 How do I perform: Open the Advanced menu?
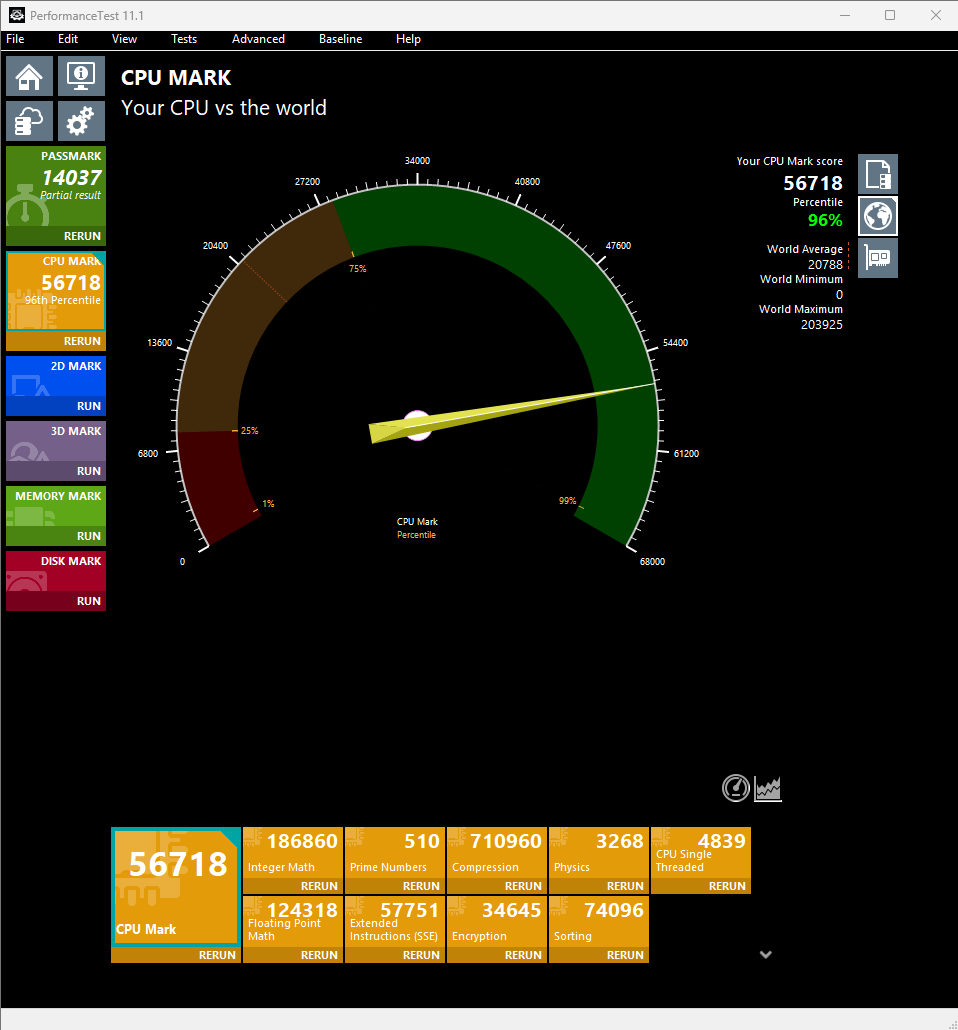point(258,39)
